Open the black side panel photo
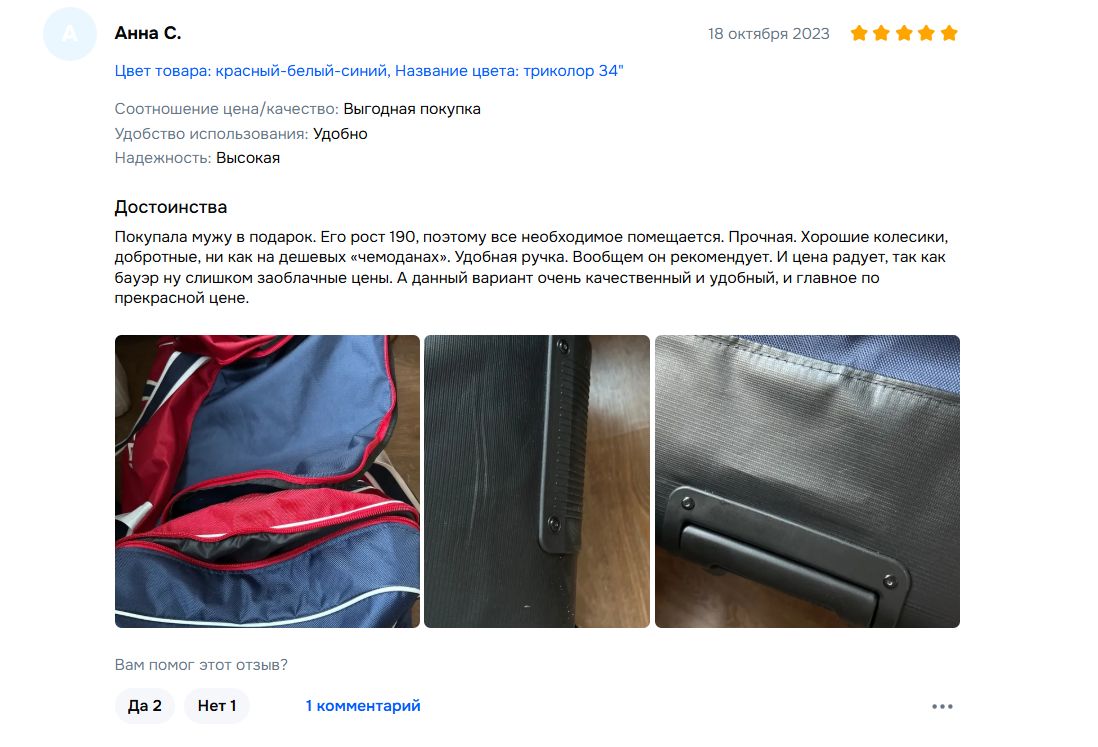The height and width of the screenshot is (747, 1098). click(537, 482)
